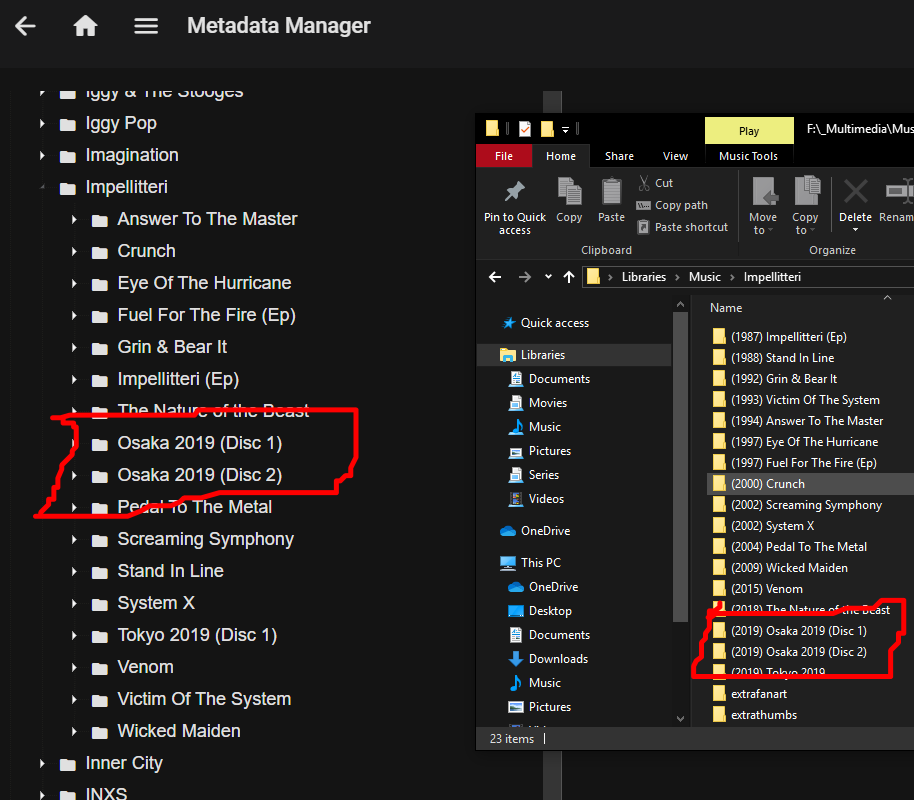
Task: Open the (2000) Crunch folder
Action: [767, 484]
